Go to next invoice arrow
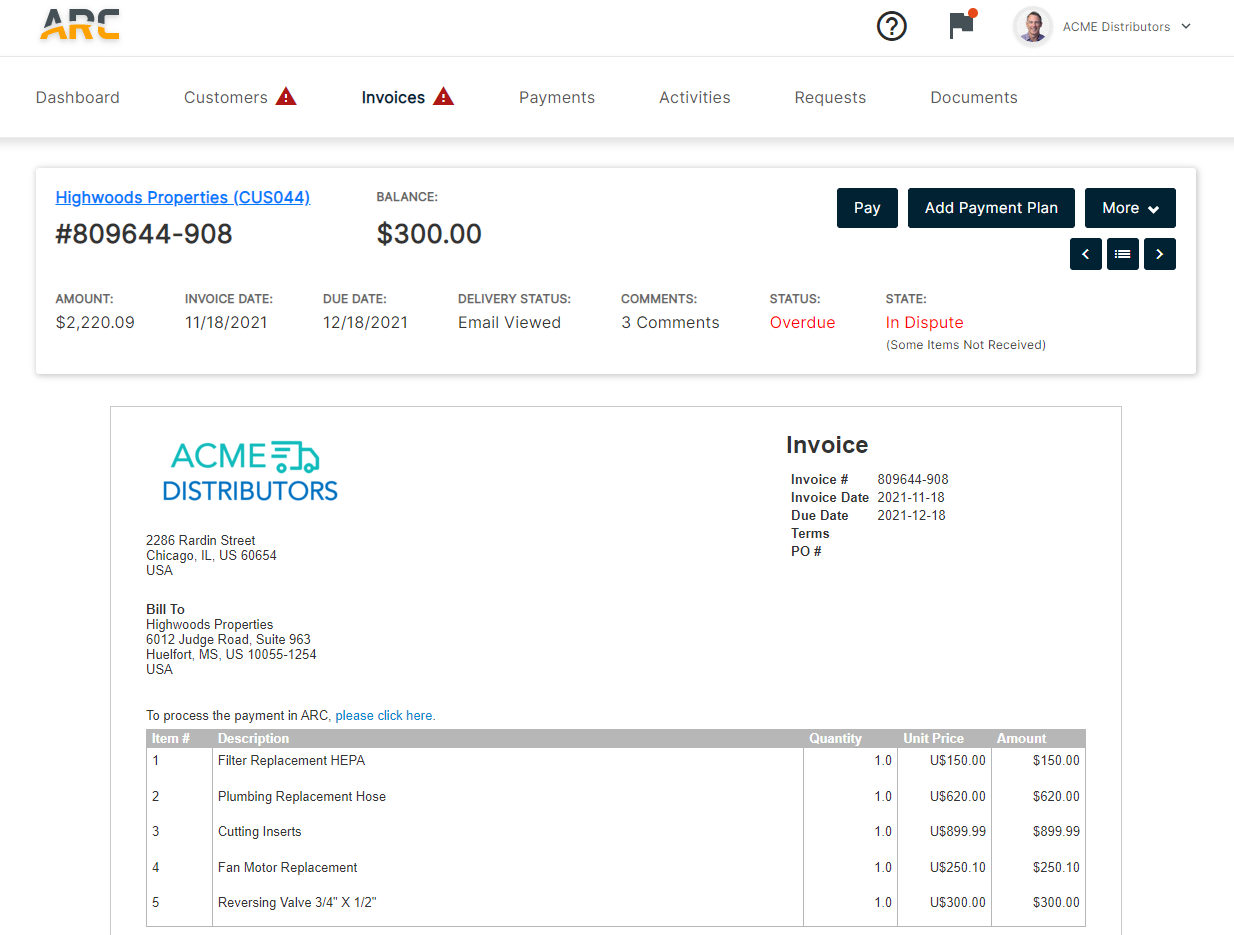The height and width of the screenshot is (935, 1234). pyautogui.click(x=1160, y=254)
